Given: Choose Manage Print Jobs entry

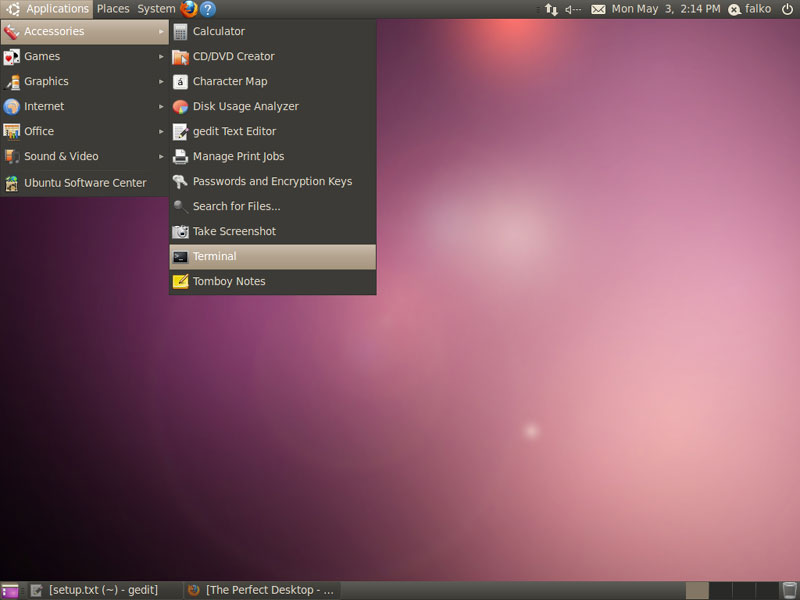Looking at the screenshot, I should click(272, 157).
